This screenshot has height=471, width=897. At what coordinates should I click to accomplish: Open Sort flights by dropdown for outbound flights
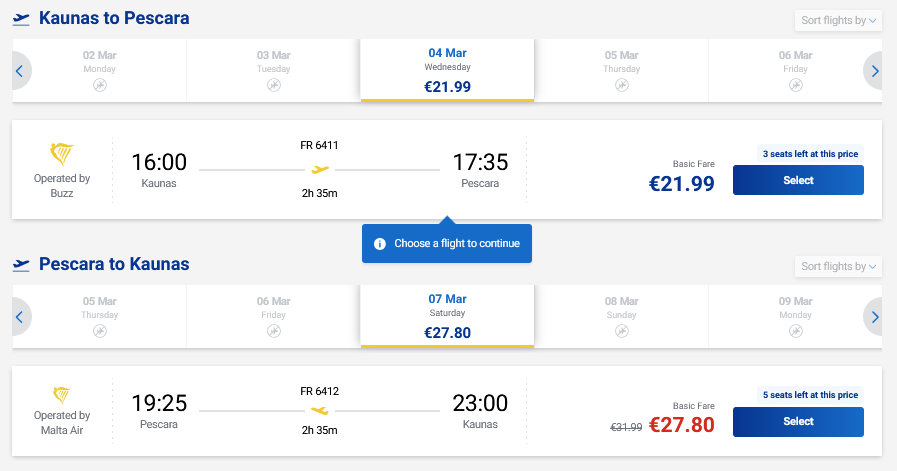click(x=838, y=20)
